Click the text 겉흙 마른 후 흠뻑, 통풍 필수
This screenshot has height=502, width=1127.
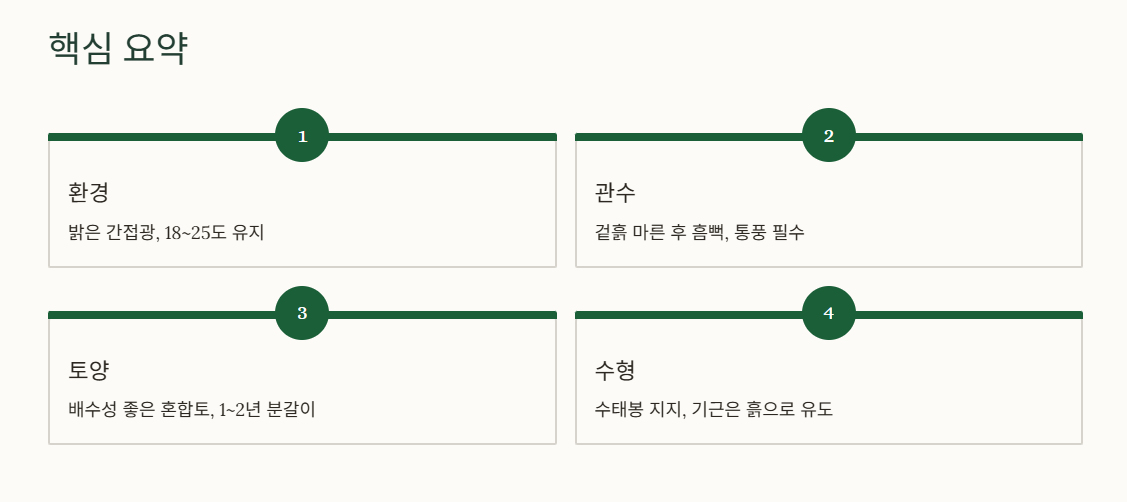[700, 232]
